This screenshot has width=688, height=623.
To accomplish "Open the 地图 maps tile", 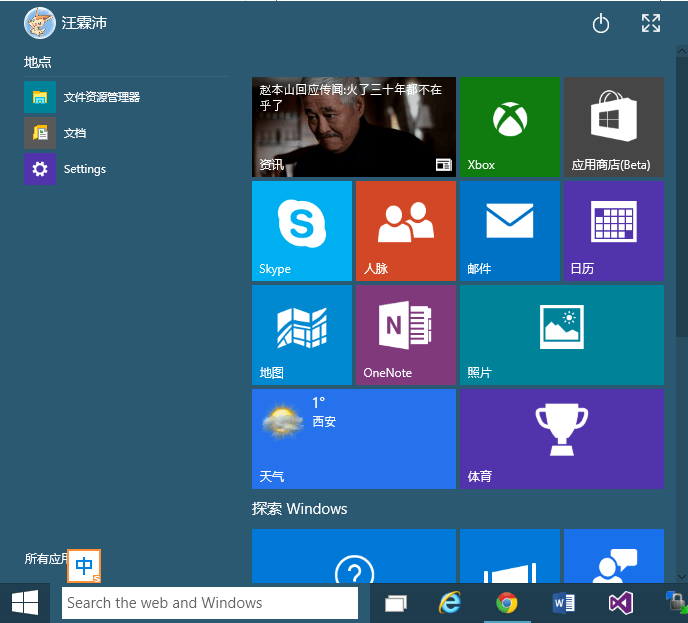I will click(x=301, y=335).
